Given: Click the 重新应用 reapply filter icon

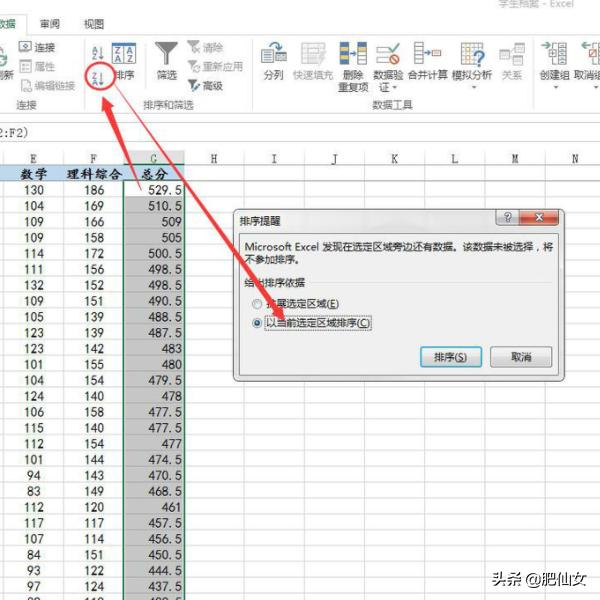Looking at the screenshot, I should point(194,66).
